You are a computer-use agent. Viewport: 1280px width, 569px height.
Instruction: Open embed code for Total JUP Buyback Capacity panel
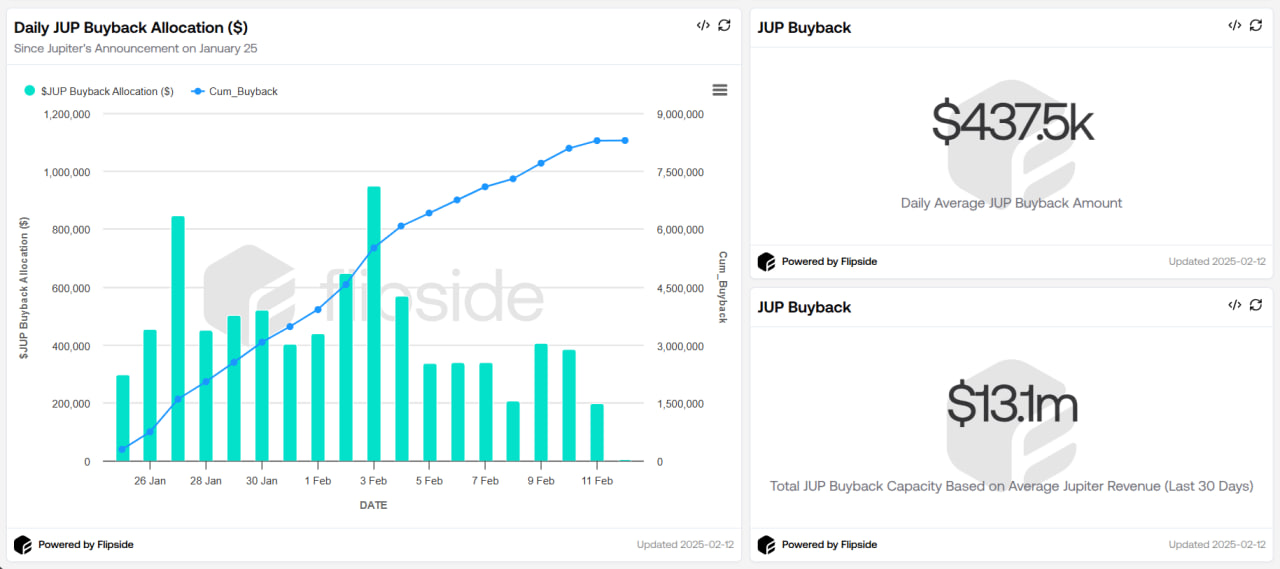point(1235,305)
